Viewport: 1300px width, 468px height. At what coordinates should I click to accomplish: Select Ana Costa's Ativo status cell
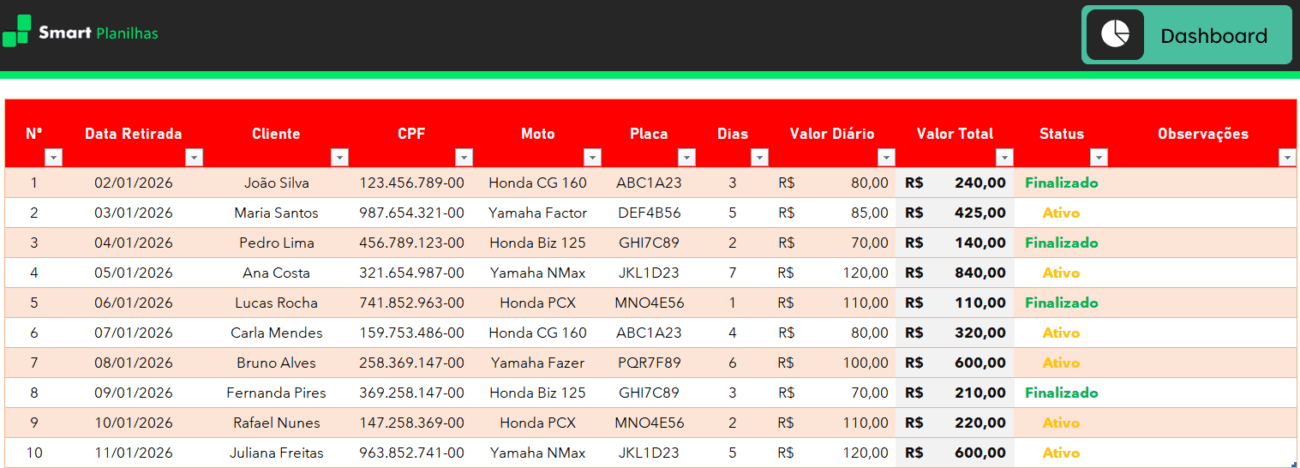tap(1061, 273)
